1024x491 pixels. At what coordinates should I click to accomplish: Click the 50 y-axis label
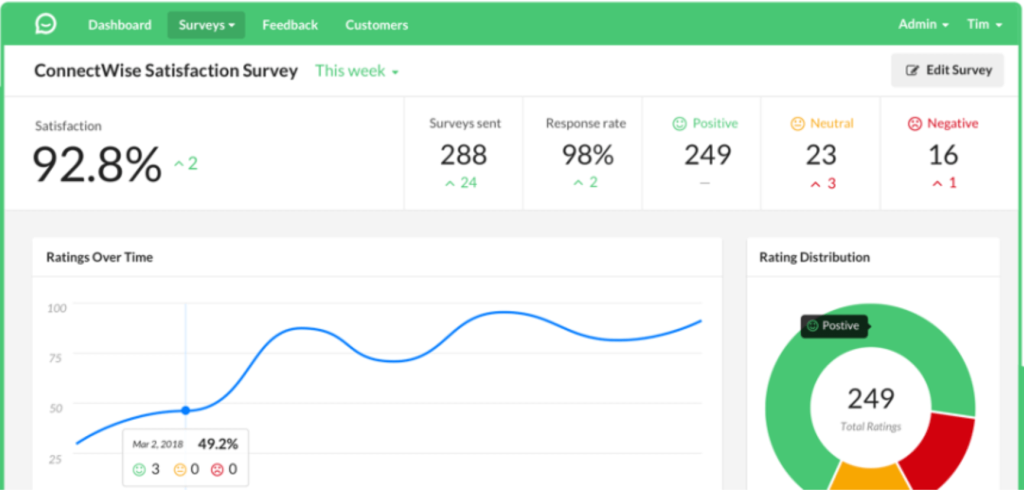(56, 409)
